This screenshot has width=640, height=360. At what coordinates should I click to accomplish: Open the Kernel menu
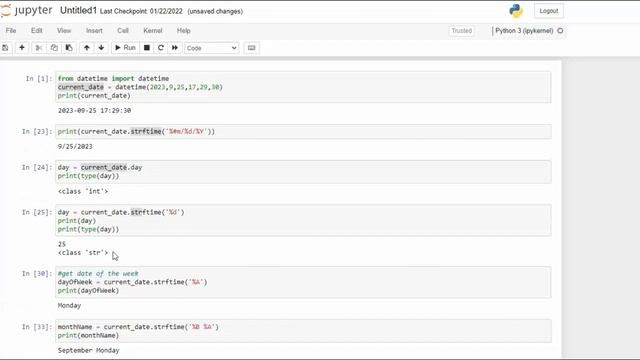pyautogui.click(x=153, y=31)
